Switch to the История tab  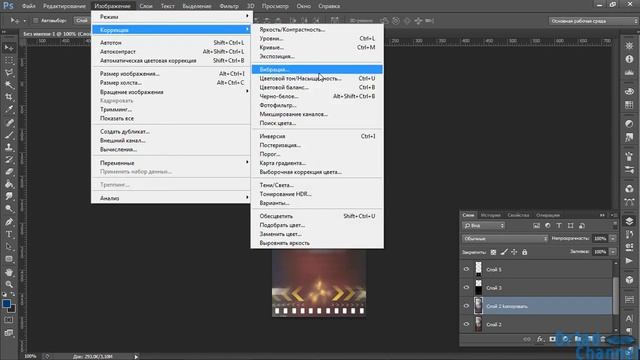[x=490, y=215]
